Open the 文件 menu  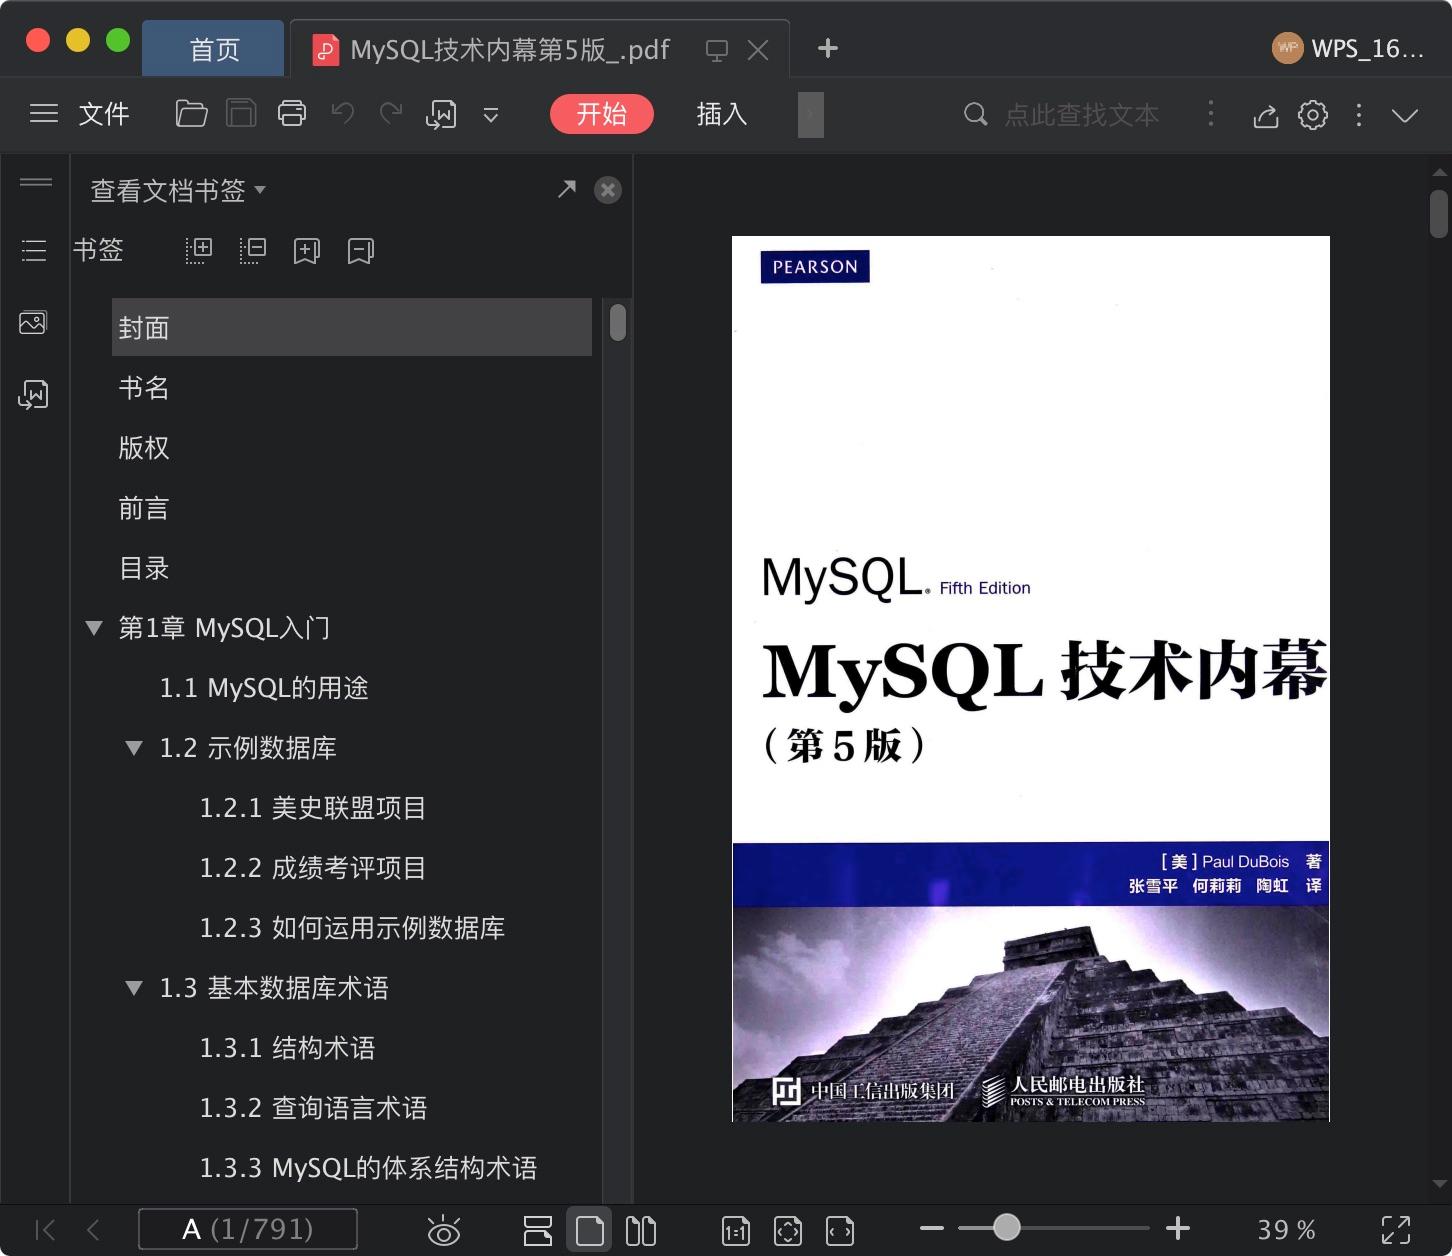point(104,114)
